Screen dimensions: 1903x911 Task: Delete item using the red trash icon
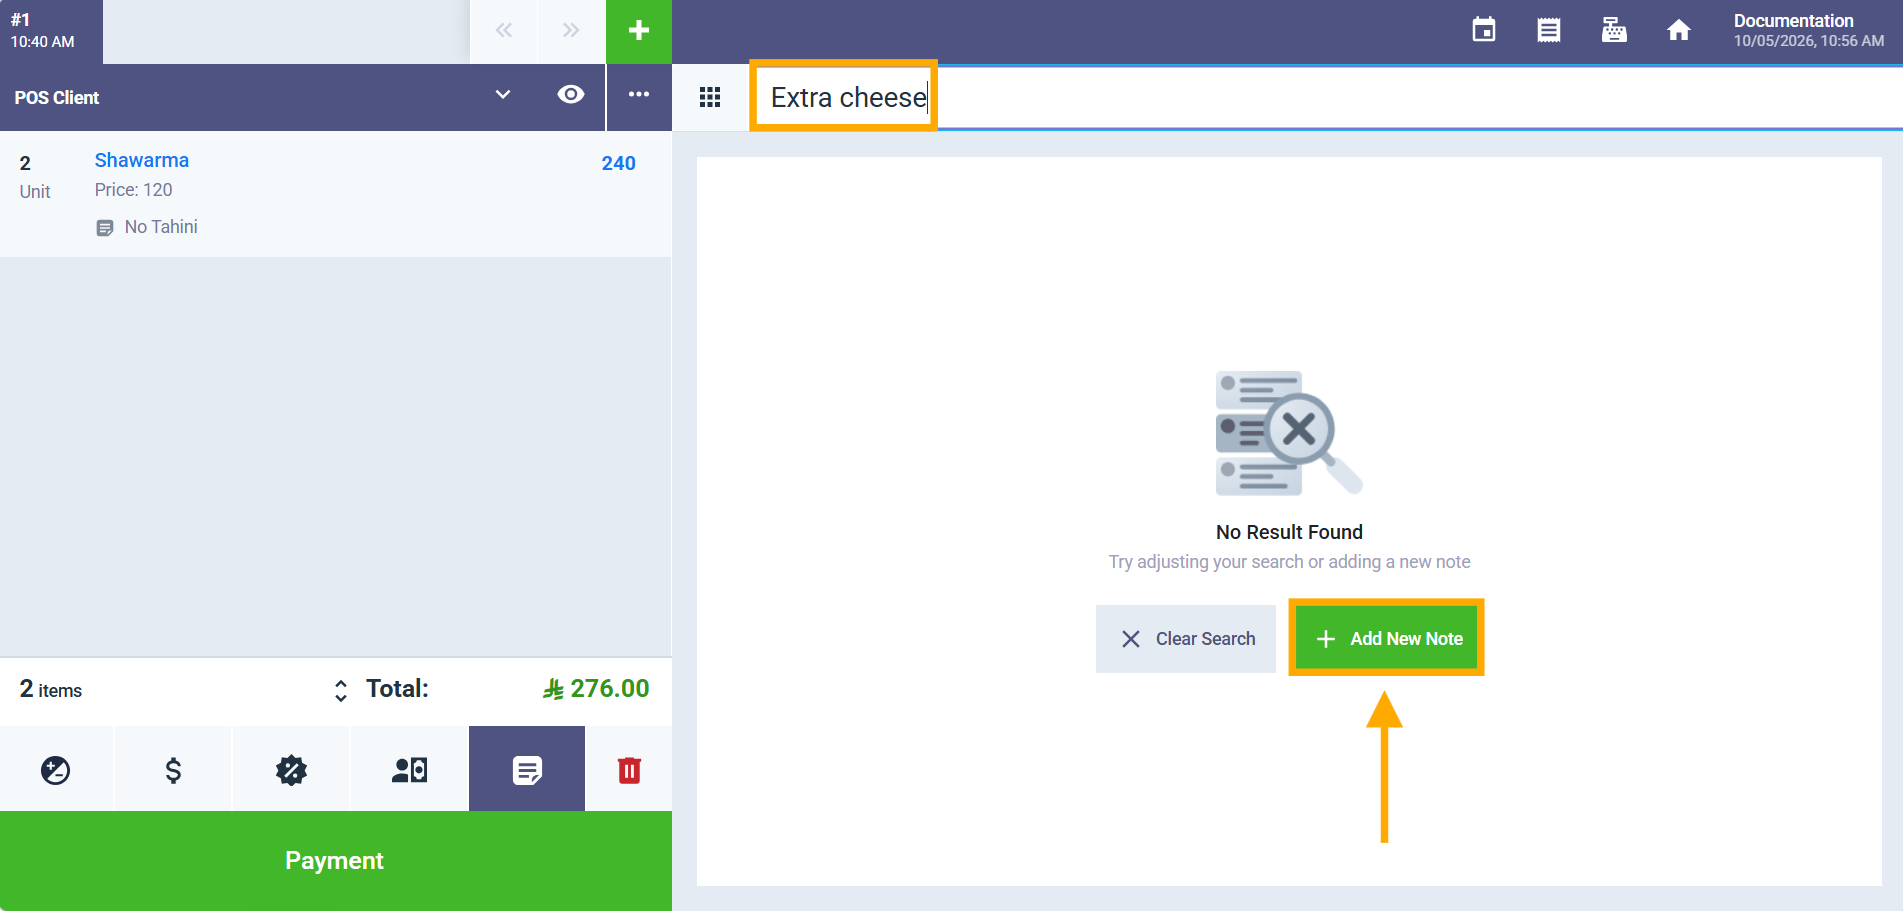(629, 770)
